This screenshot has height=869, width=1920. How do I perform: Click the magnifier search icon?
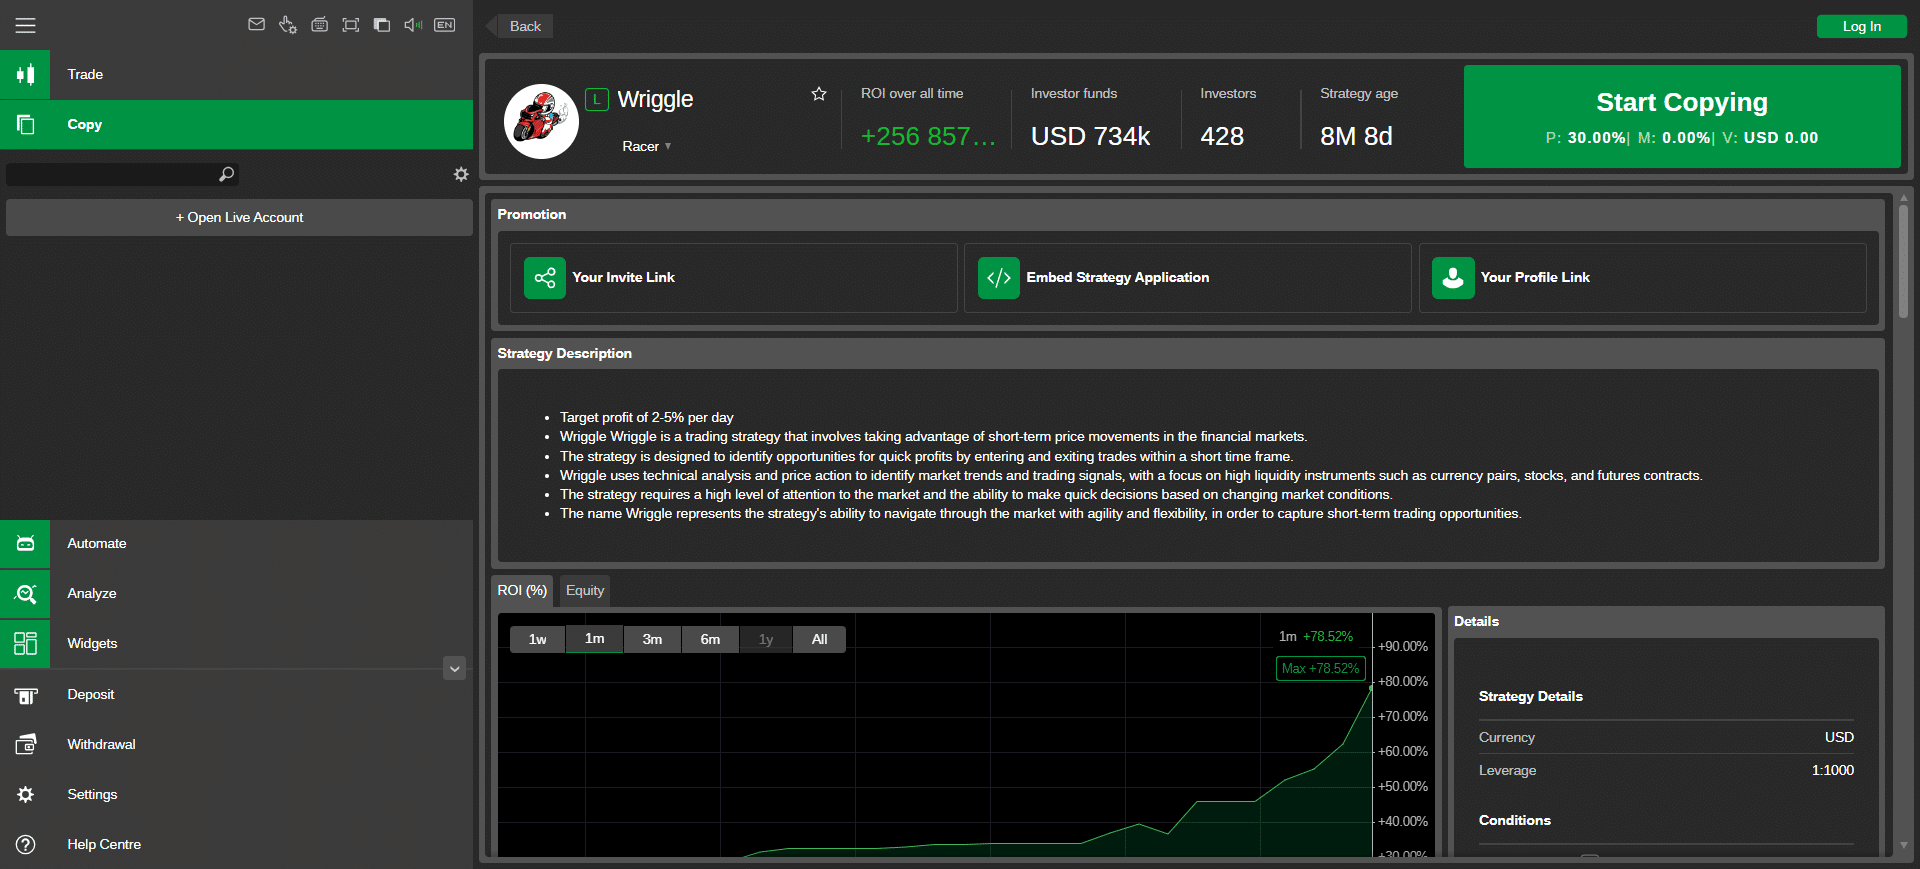point(227,174)
